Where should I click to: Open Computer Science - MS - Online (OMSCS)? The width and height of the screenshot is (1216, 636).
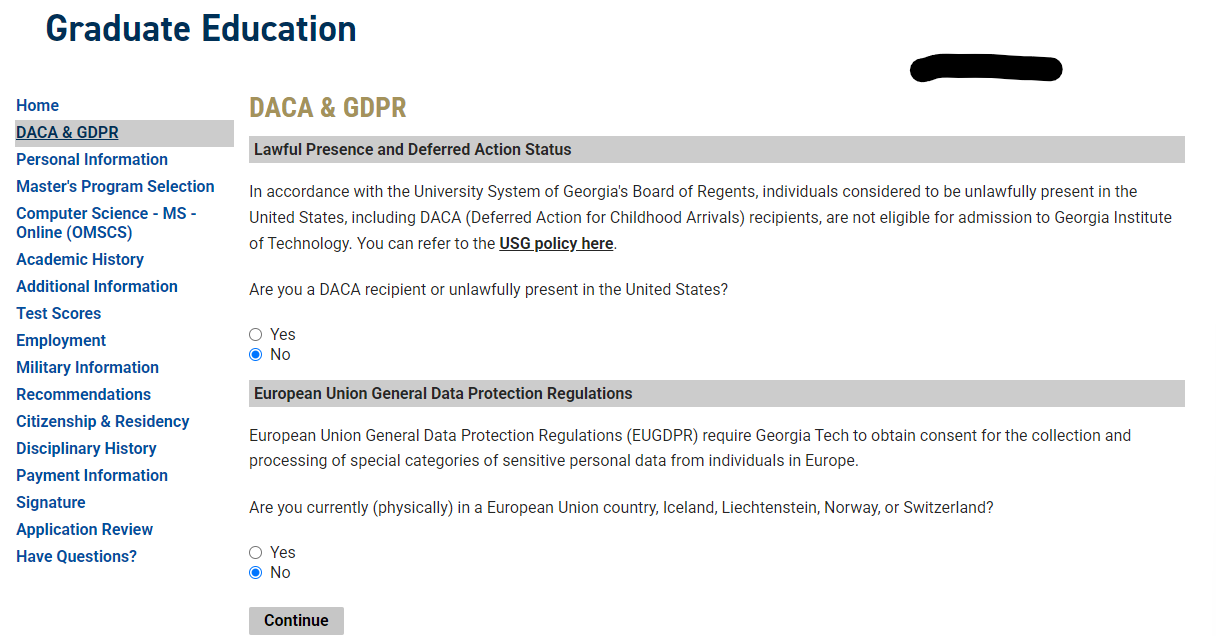pyautogui.click(x=106, y=223)
